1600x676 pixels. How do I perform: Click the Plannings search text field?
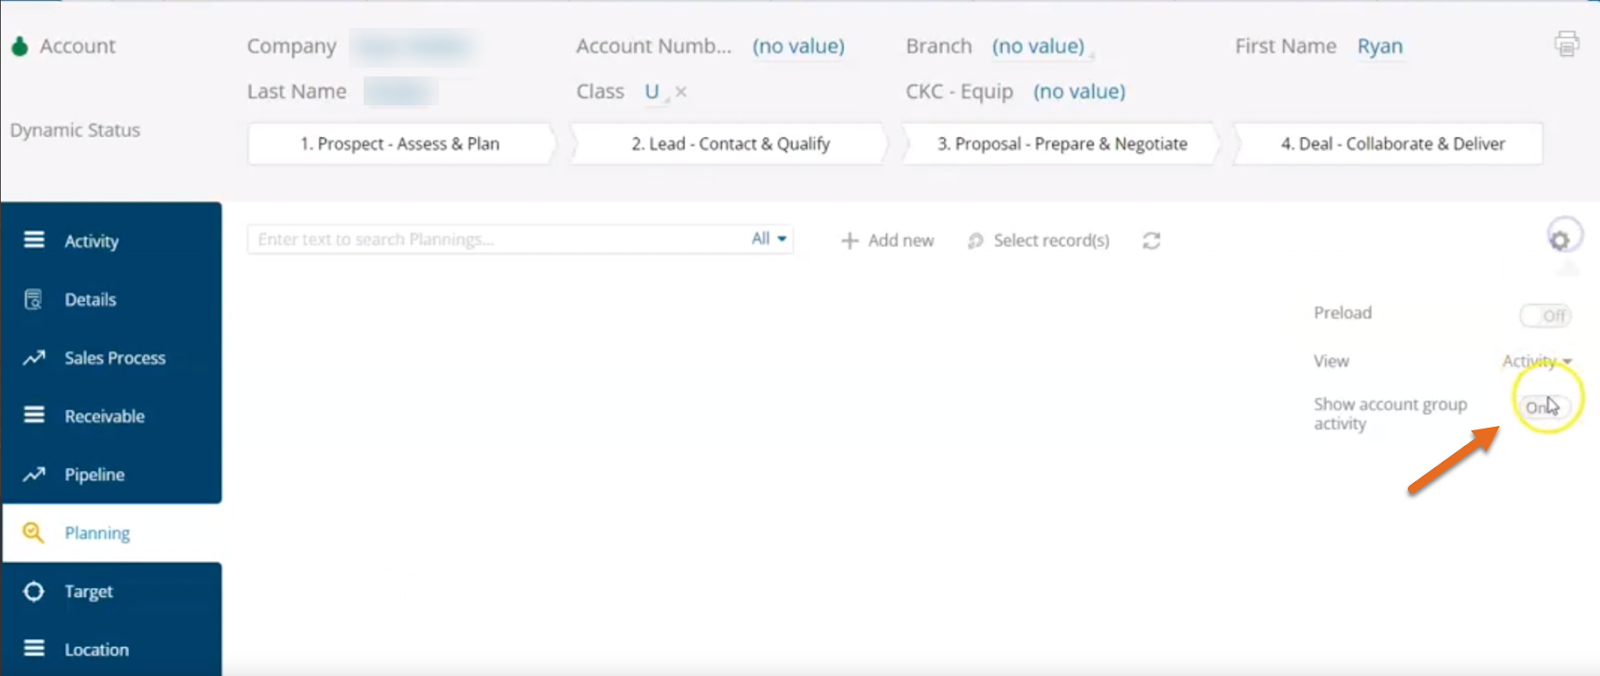click(x=495, y=239)
